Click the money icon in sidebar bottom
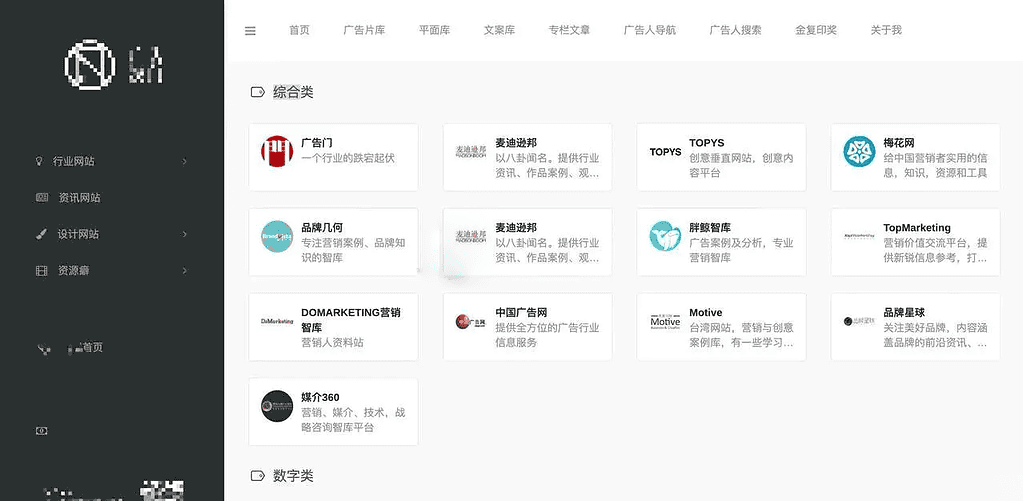 click(42, 431)
